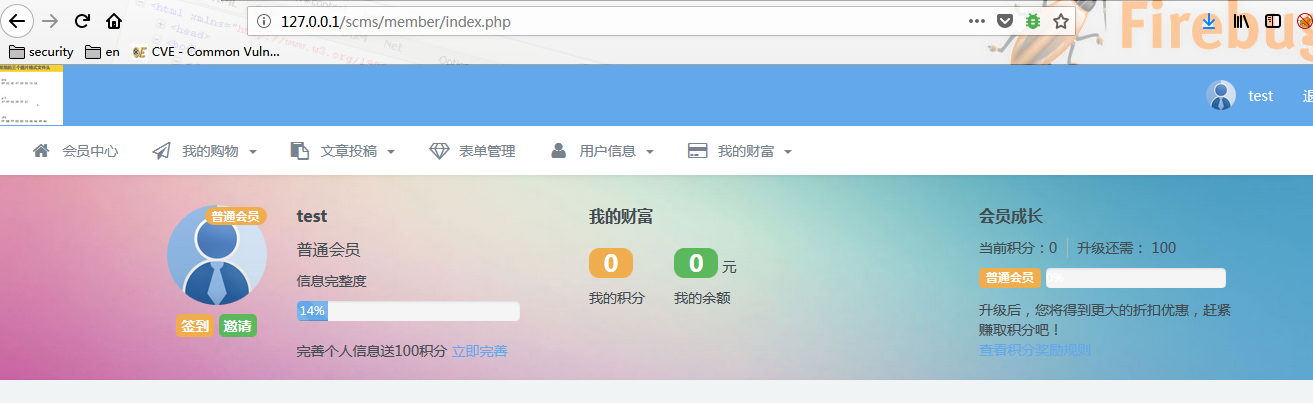The height and width of the screenshot is (403, 1313).
Task: Expand the 我的财富 dropdown arrow
Action: tap(788, 152)
